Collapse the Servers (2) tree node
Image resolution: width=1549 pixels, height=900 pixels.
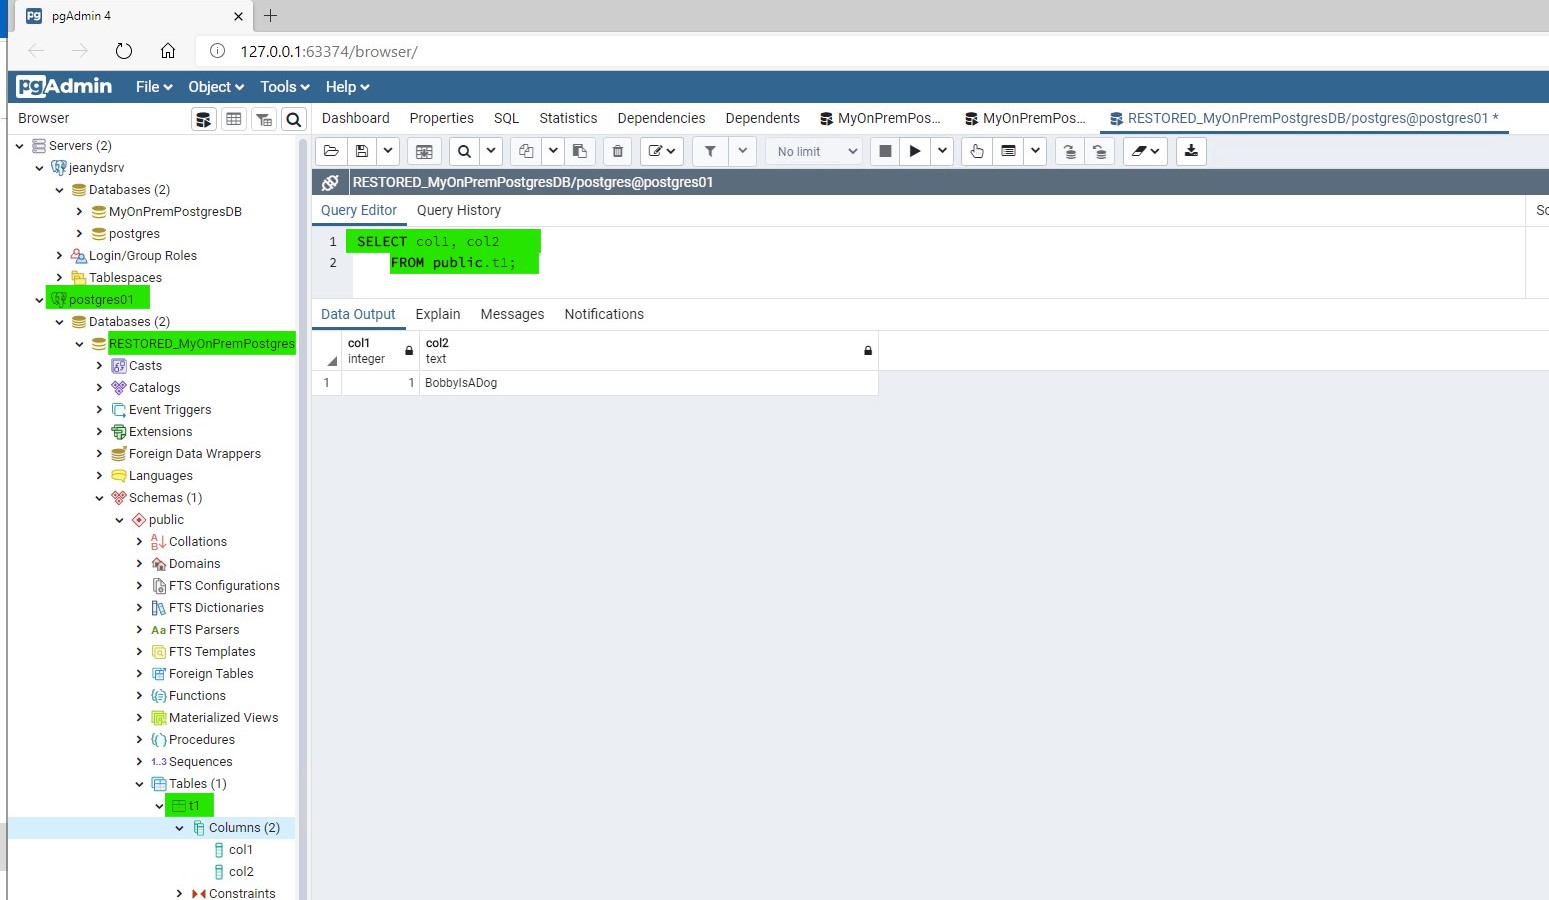tap(19, 146)
